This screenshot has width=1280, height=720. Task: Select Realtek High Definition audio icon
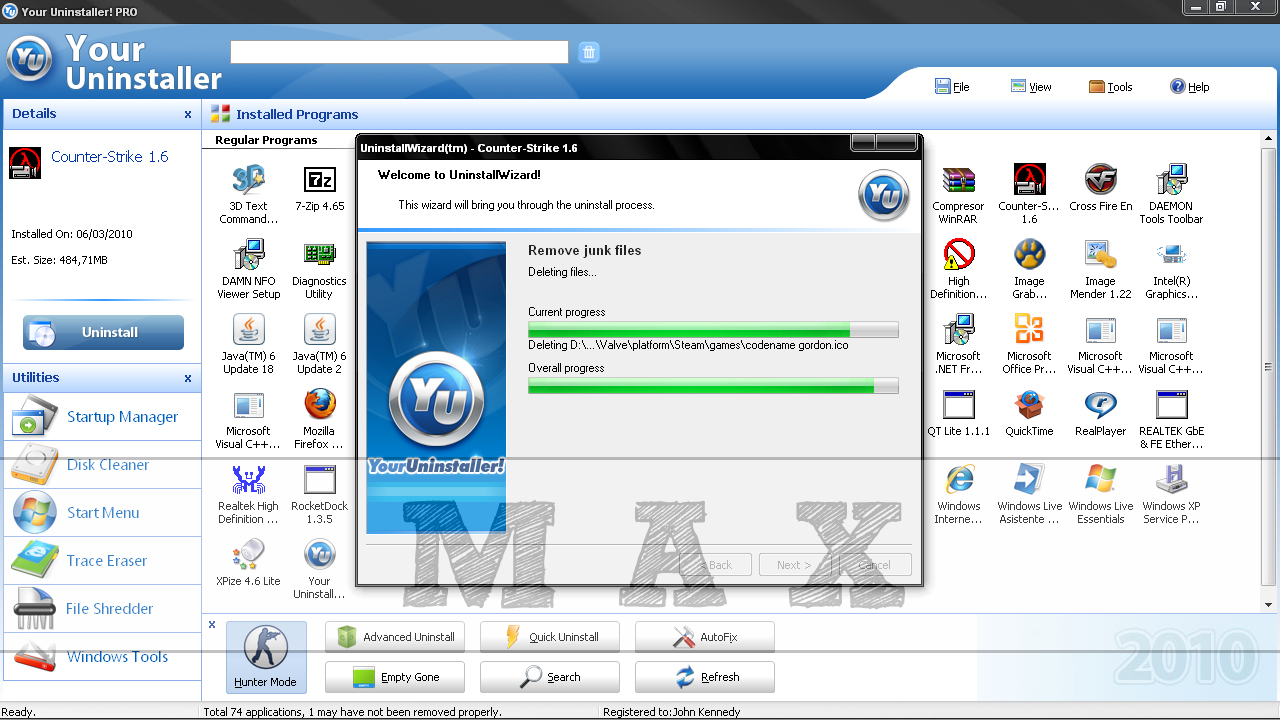[x=248, y=480]
